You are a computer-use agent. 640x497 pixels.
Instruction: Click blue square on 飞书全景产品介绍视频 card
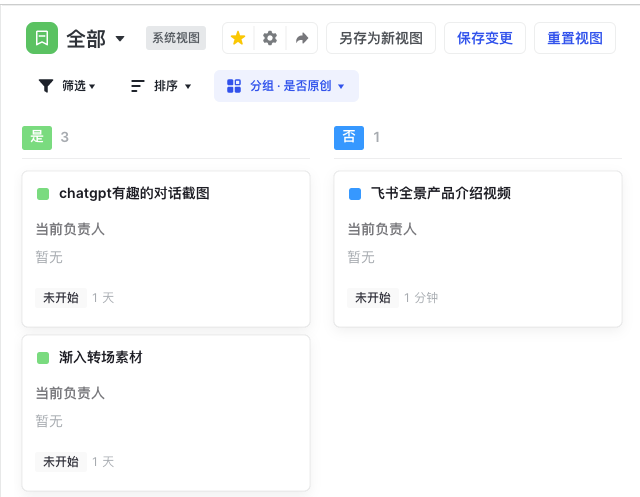click(355, 194)
